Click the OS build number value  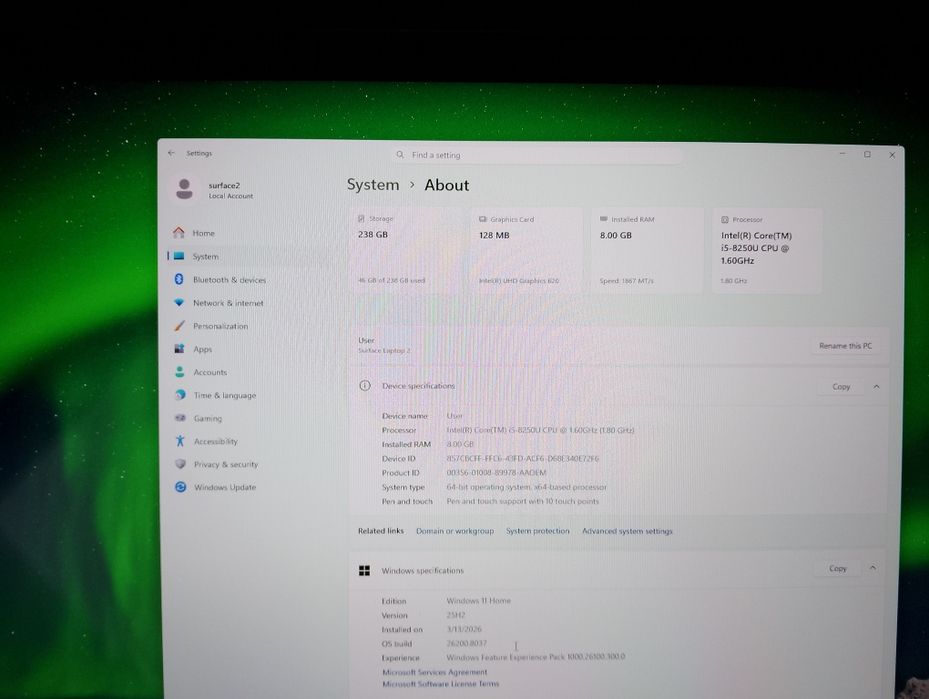466,643
